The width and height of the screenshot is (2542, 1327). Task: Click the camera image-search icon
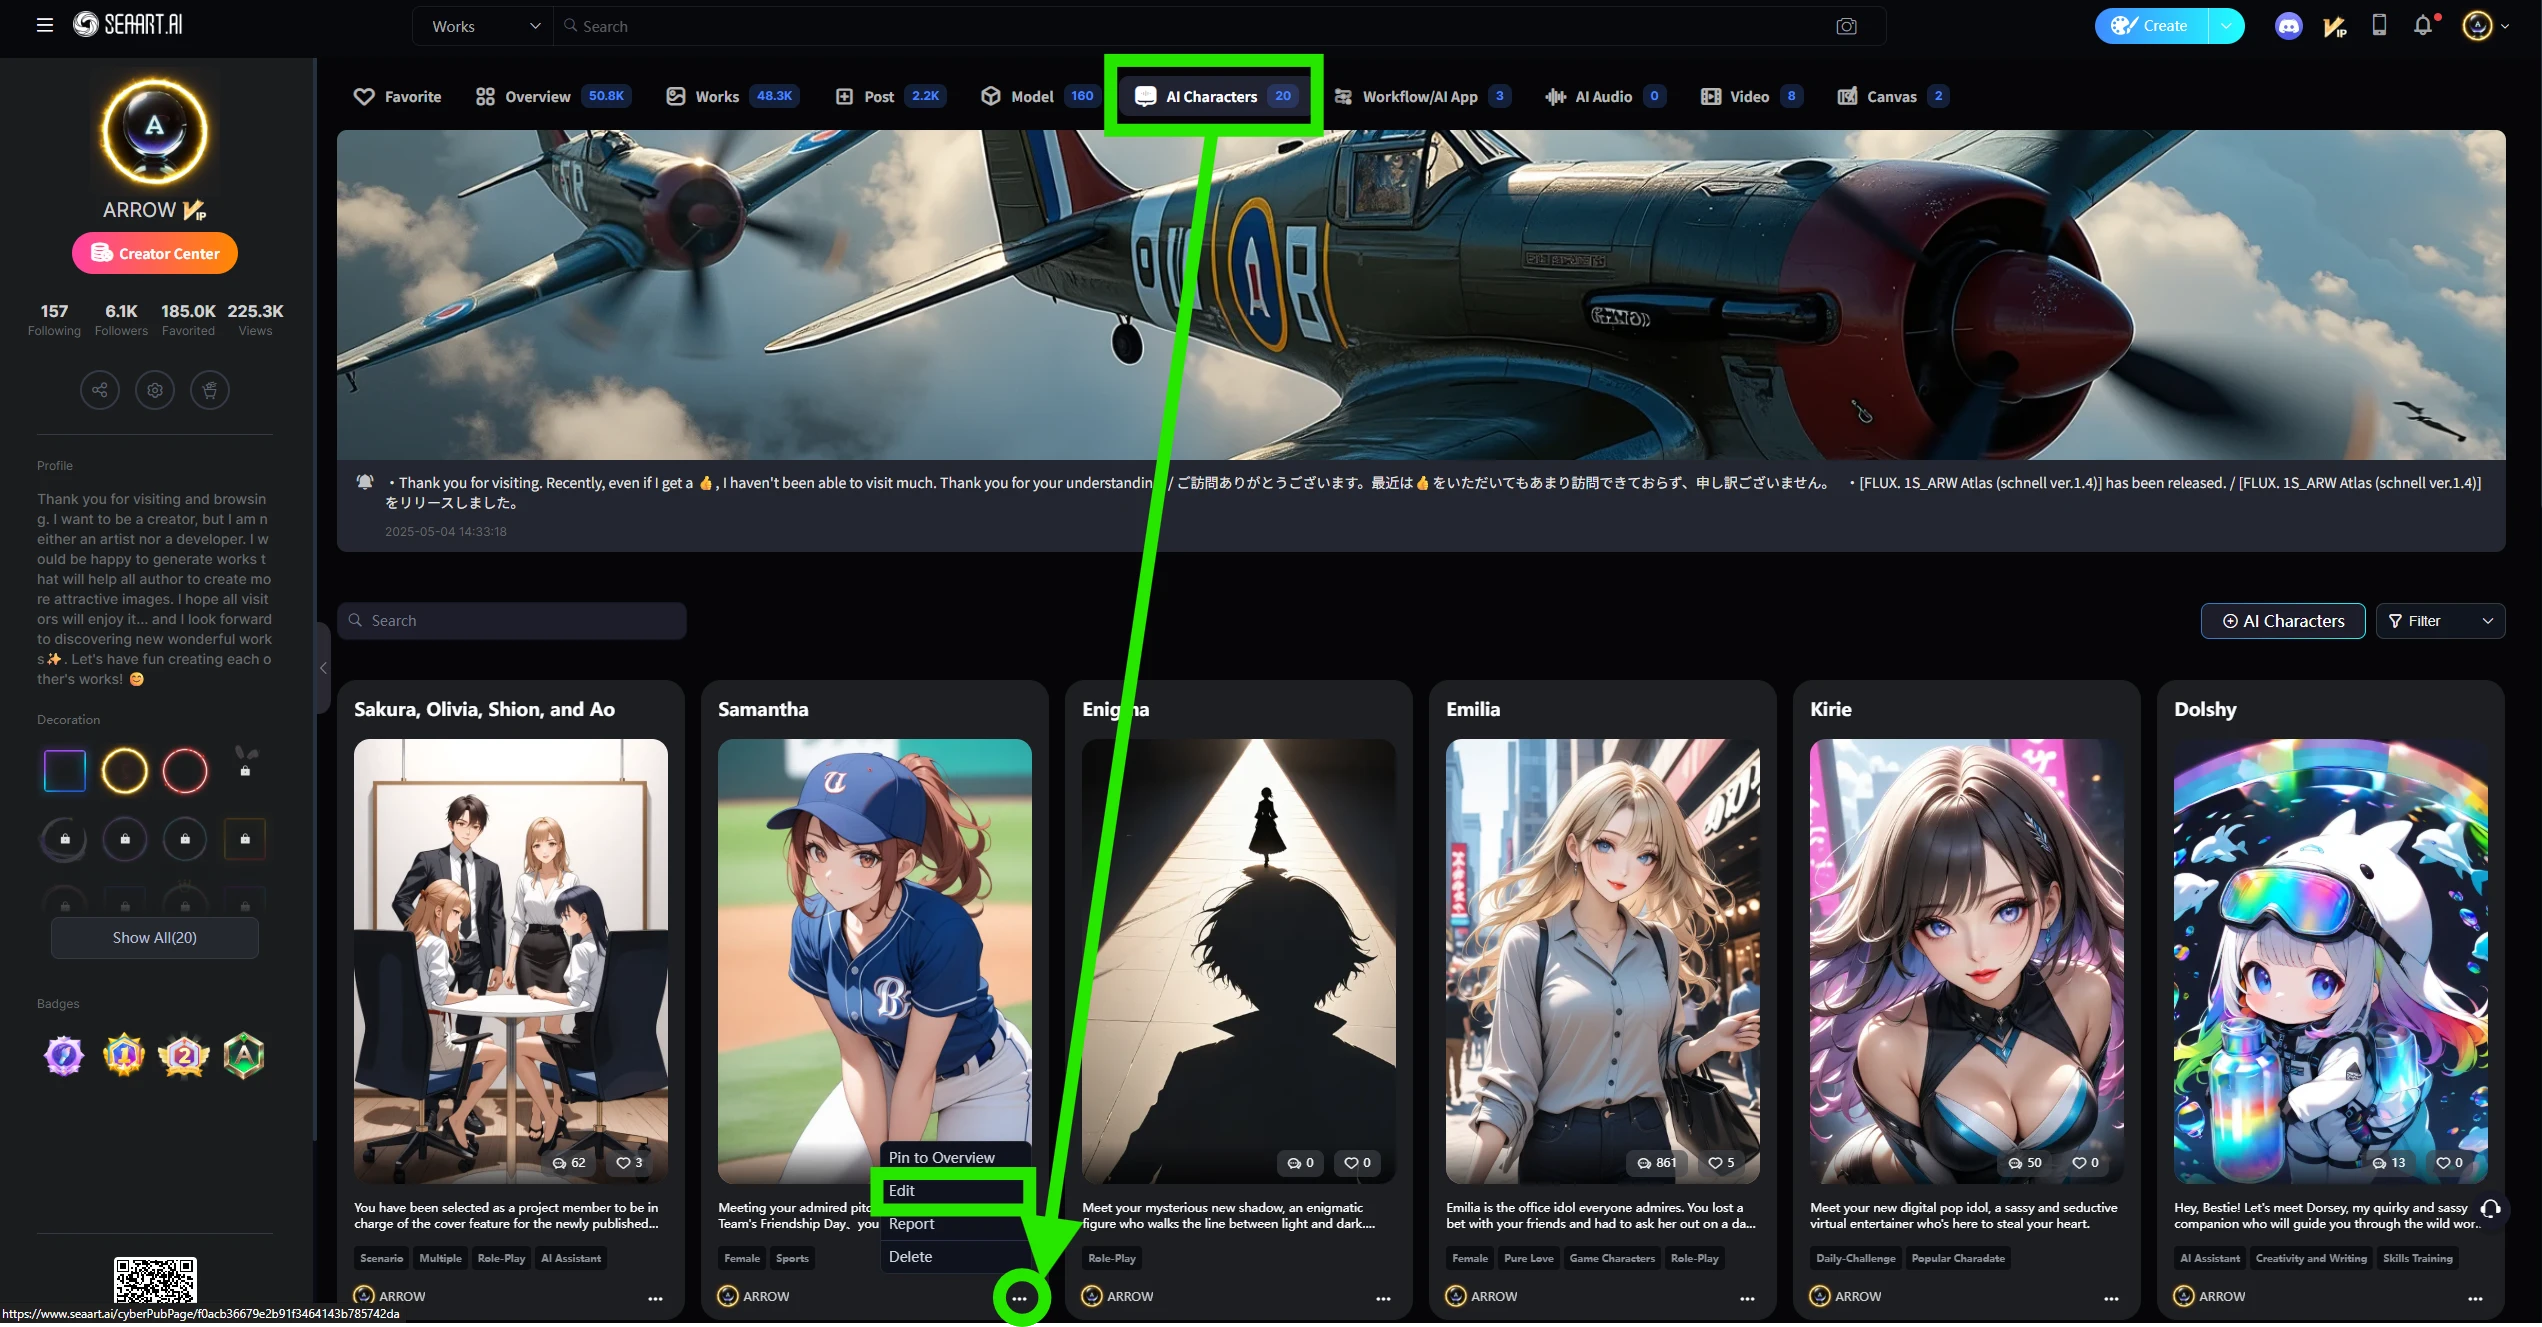1846,26
